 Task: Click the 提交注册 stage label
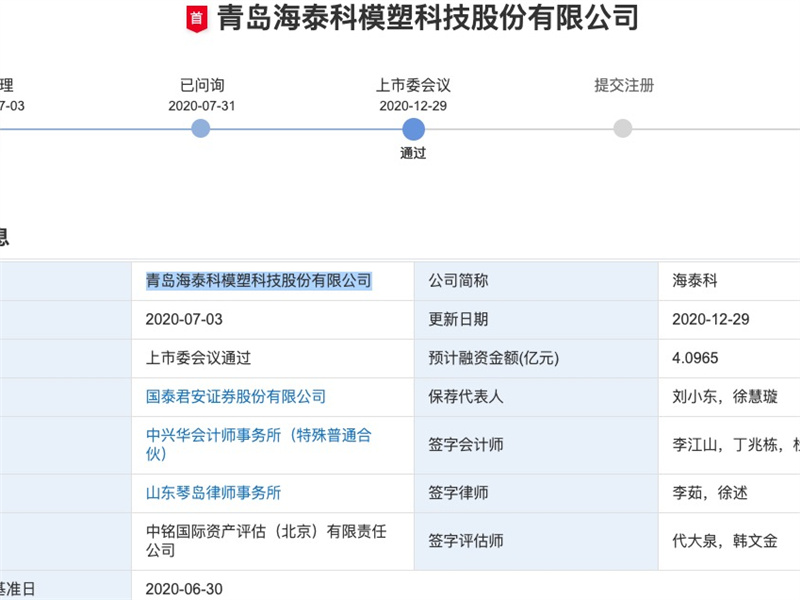[x=624, y=85]
